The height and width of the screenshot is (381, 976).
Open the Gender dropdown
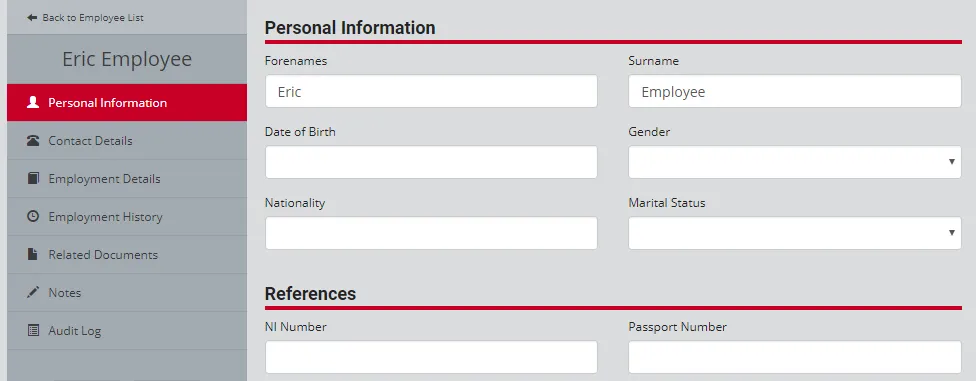tap(795, 162)
